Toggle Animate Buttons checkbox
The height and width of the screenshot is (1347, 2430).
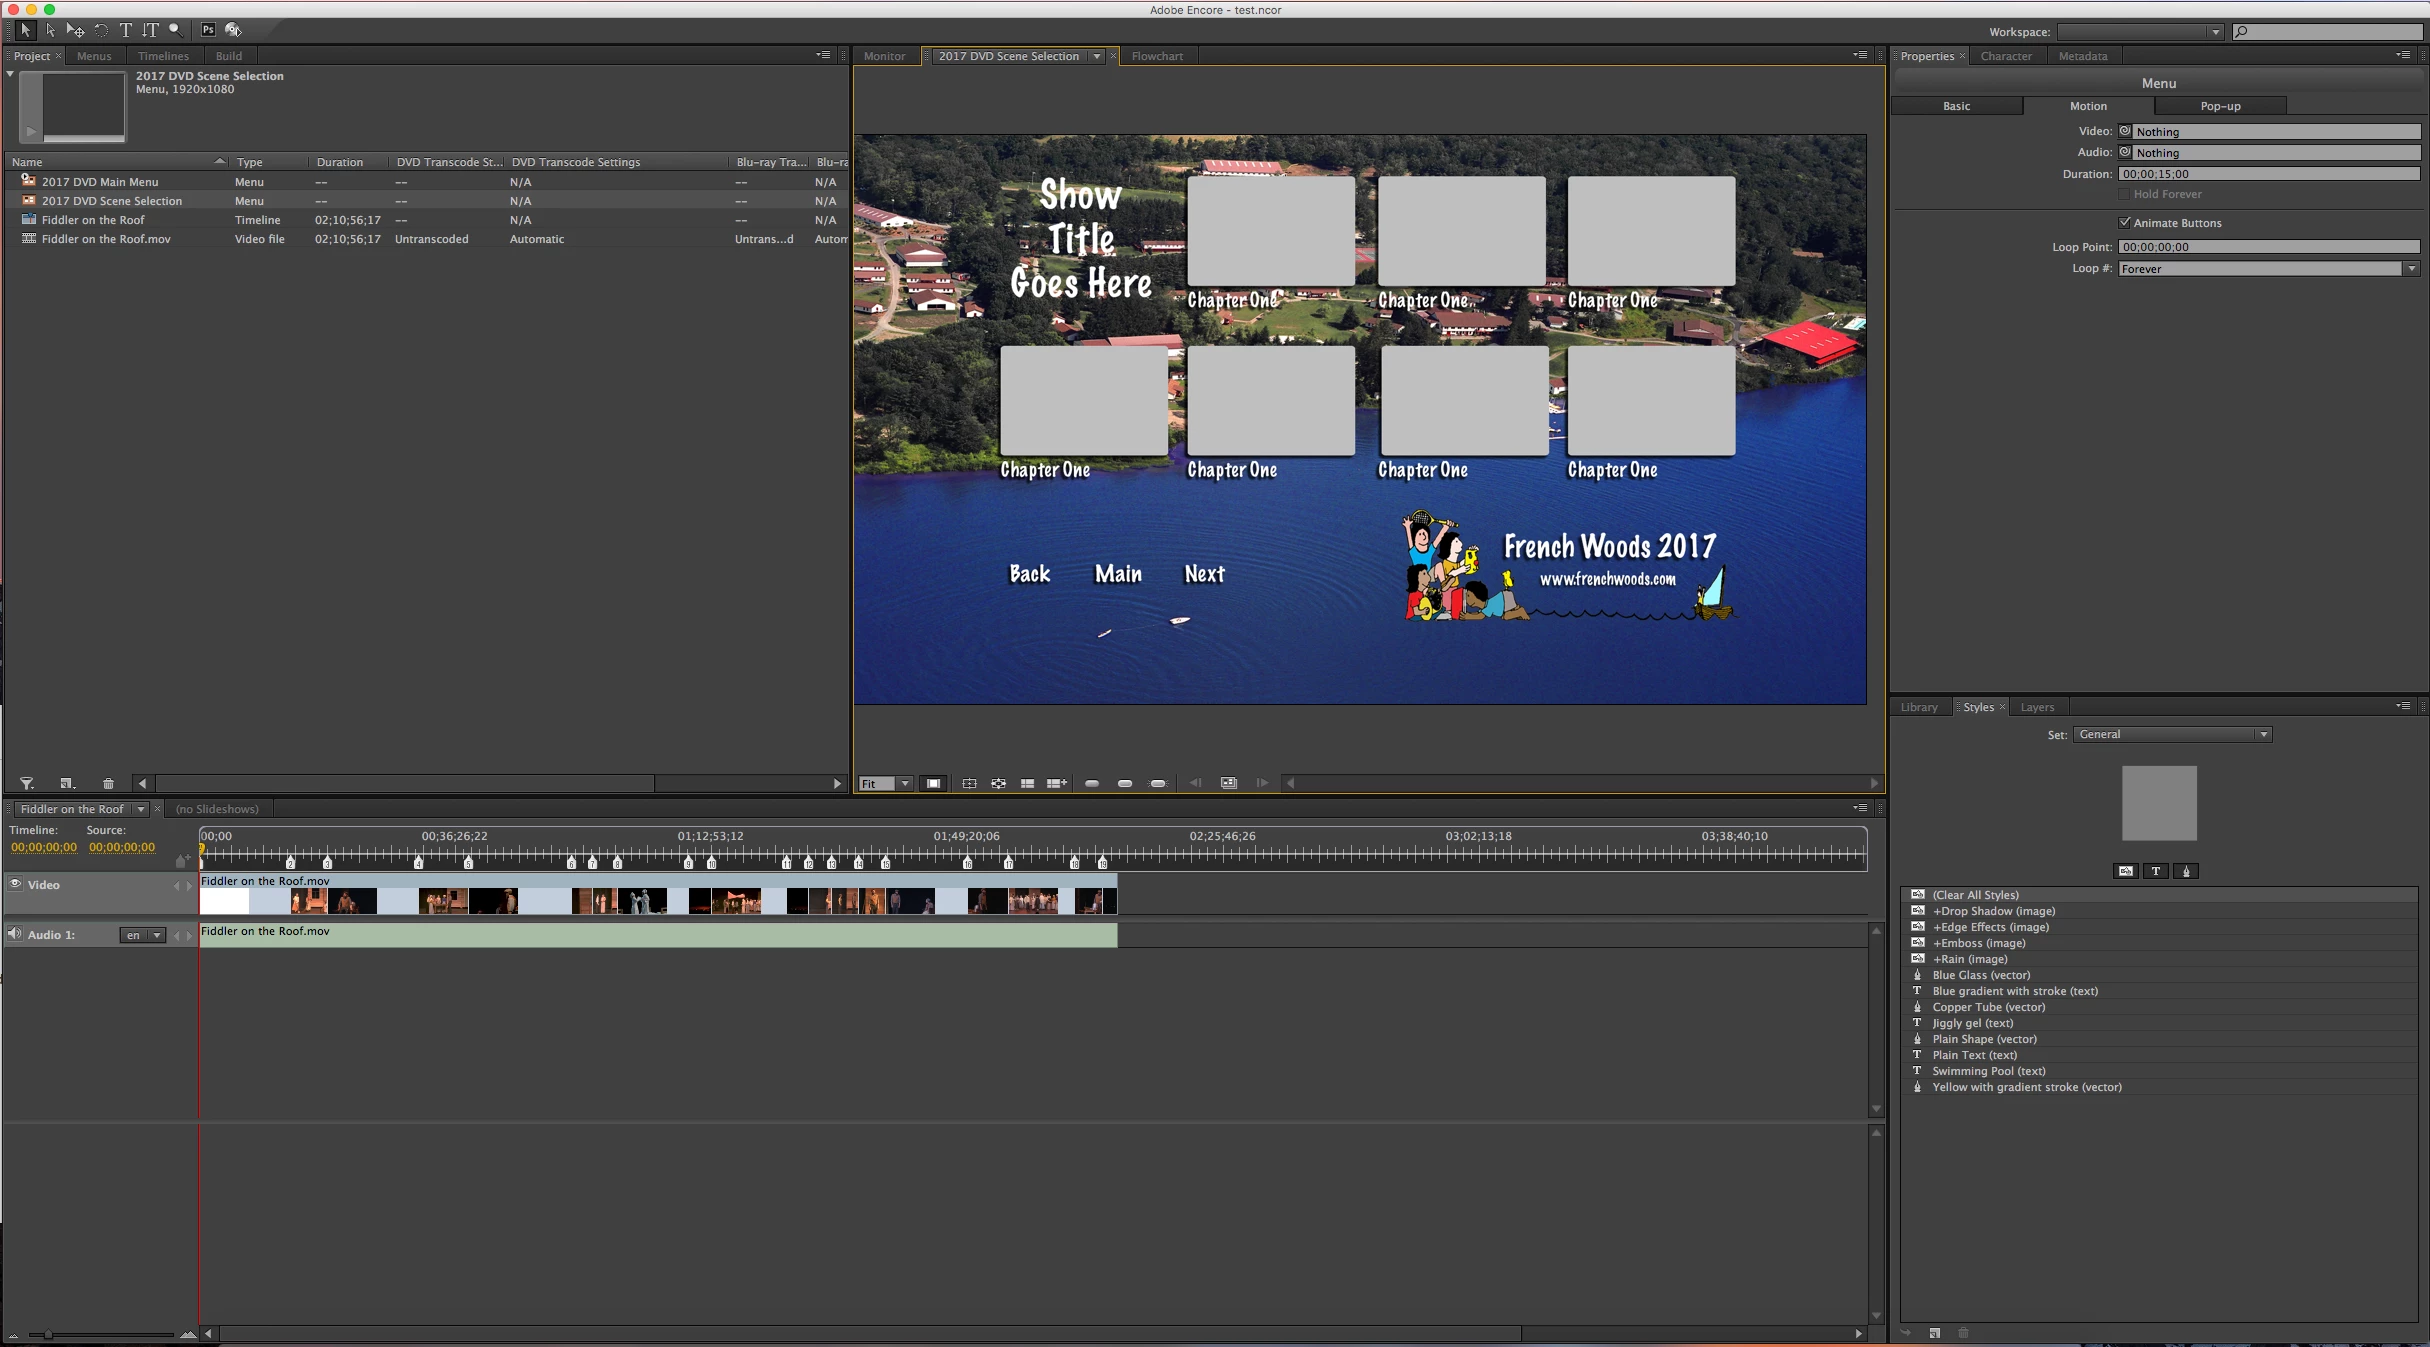pyautogui.click(x=2125, y=222)
